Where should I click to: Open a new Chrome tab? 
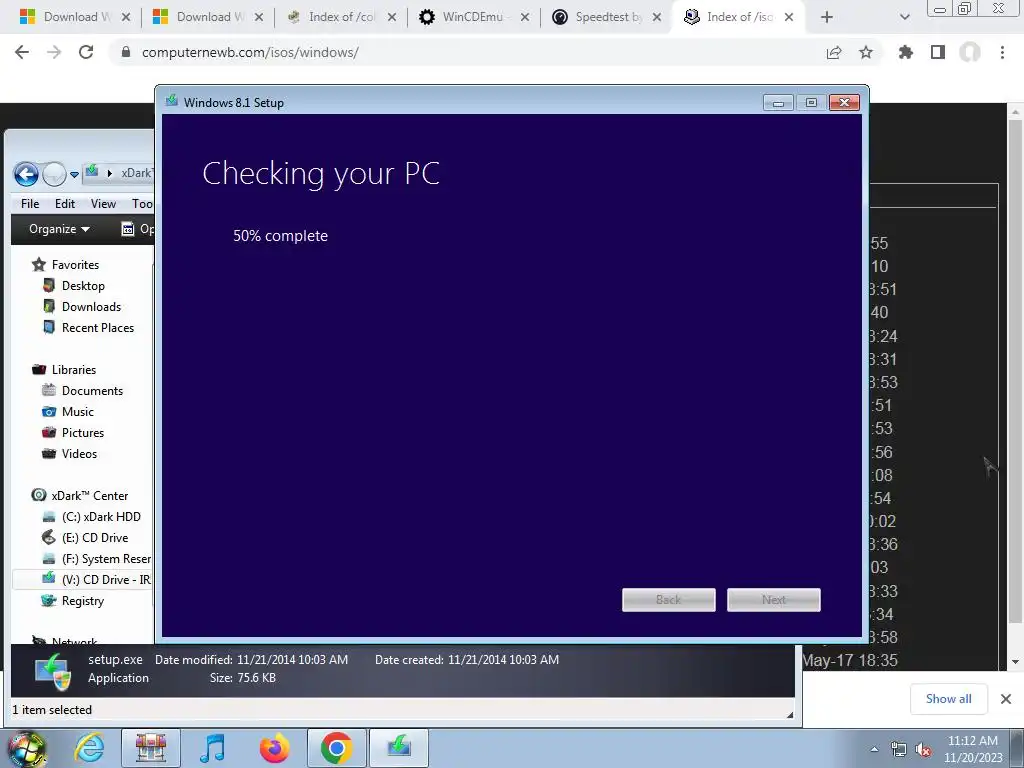pyautogui.click(x=827, y=17)
